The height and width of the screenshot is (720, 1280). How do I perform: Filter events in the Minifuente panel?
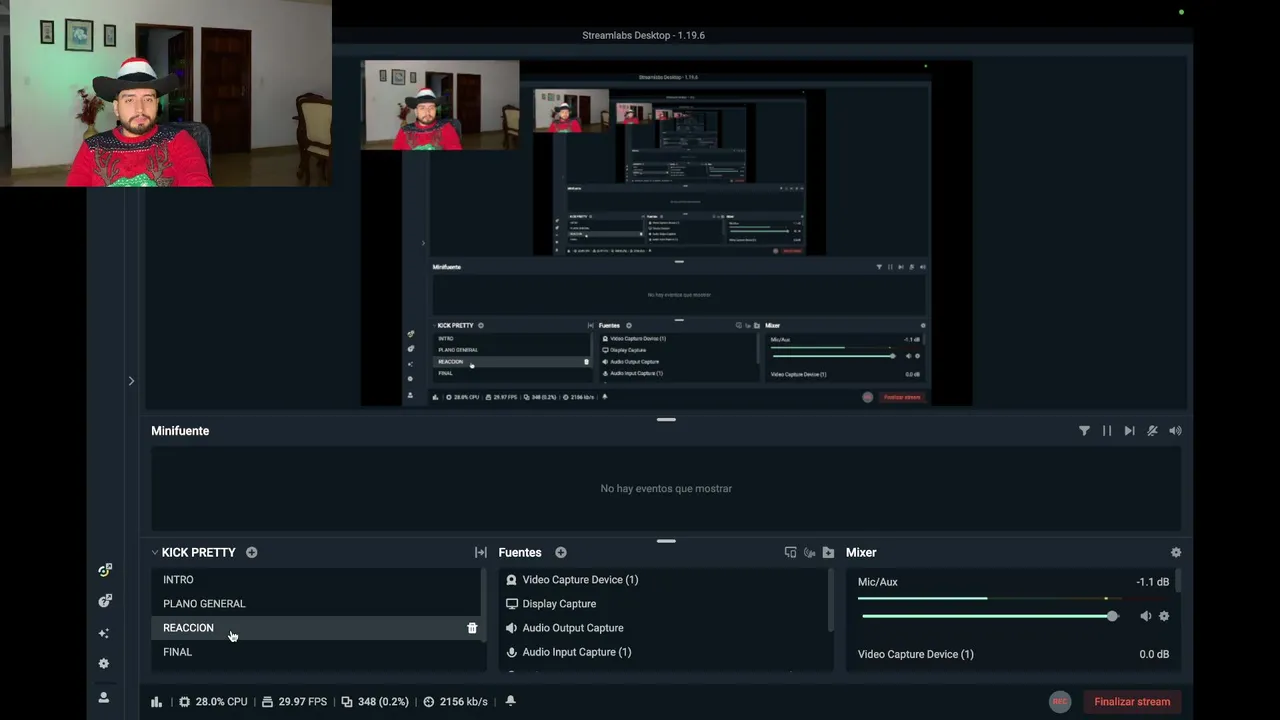pyautogui.click(x=1084, y=431)
